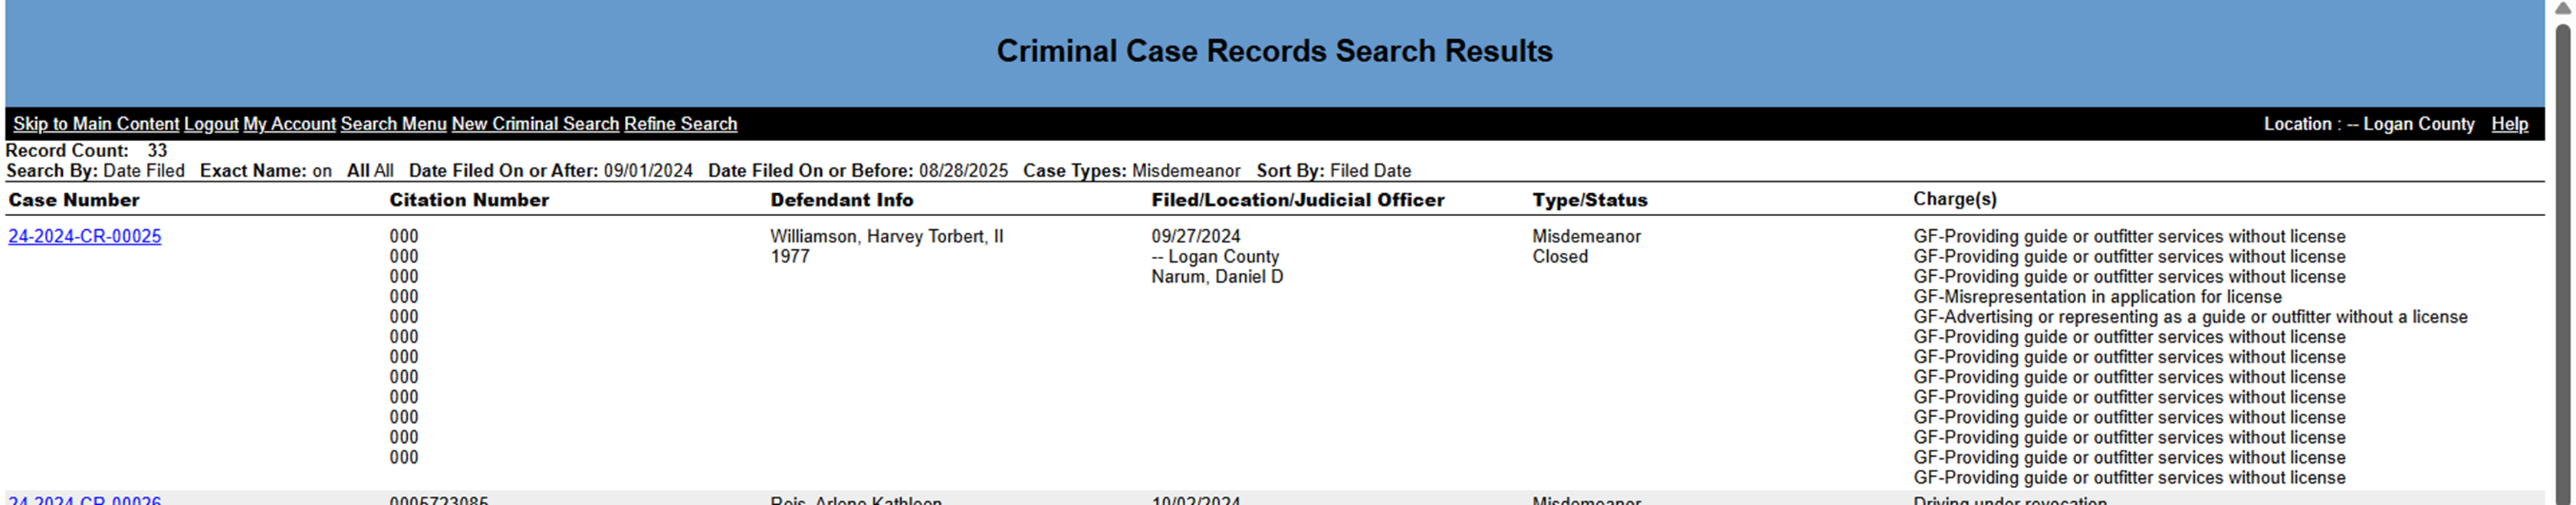This screenshot has width=2576, height=505.
Task: Click the Type/Status column header
Action: [1589, 200]
